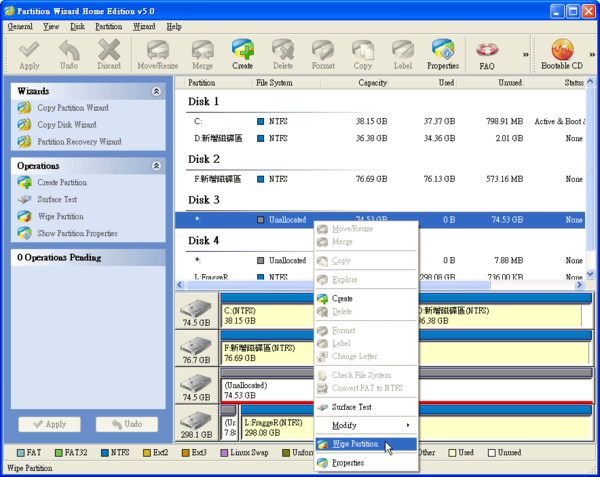The height and width of the screenshot is (477, 600).
Task: Click the NTFS legend color box
Action: (105, 453)
